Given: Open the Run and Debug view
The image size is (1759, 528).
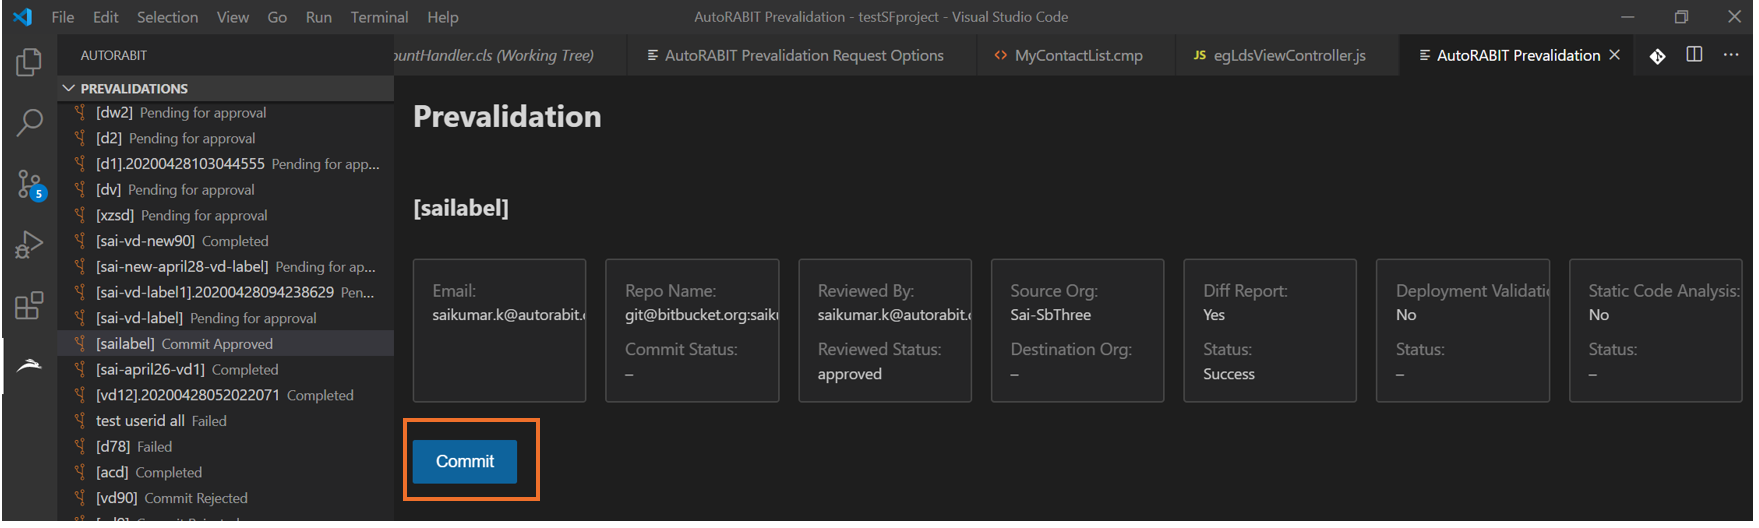Looking at the screenshot, I should click(x=29, y=245).
